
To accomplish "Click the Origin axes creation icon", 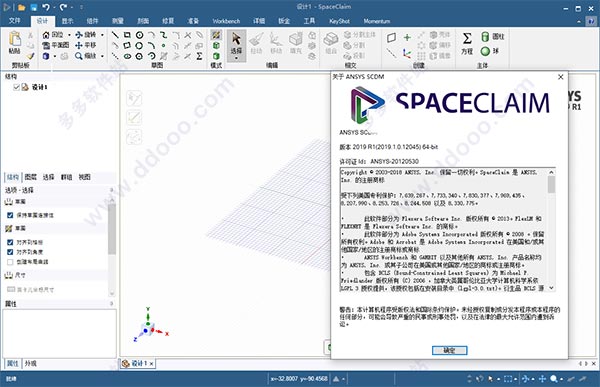I will (407, 54).
